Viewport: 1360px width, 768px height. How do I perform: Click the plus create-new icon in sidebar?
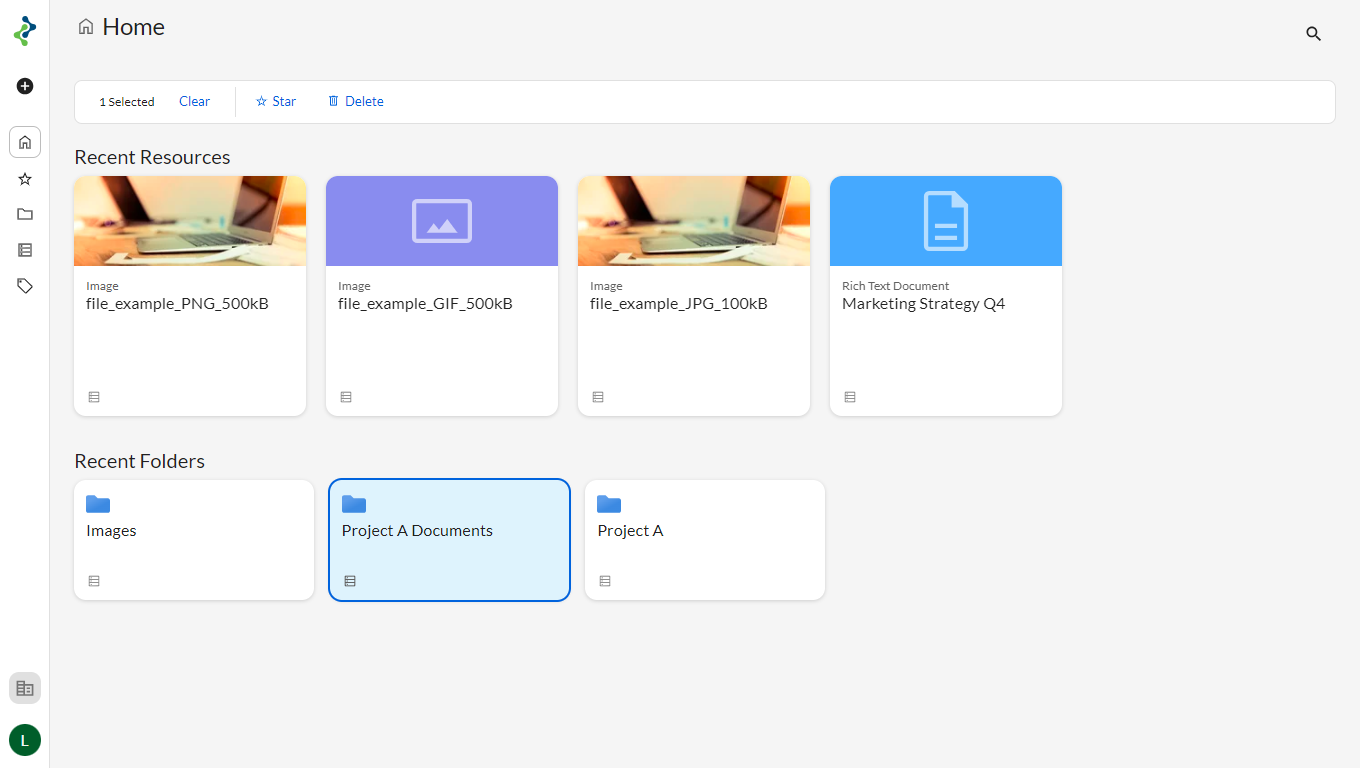point(25,86)
